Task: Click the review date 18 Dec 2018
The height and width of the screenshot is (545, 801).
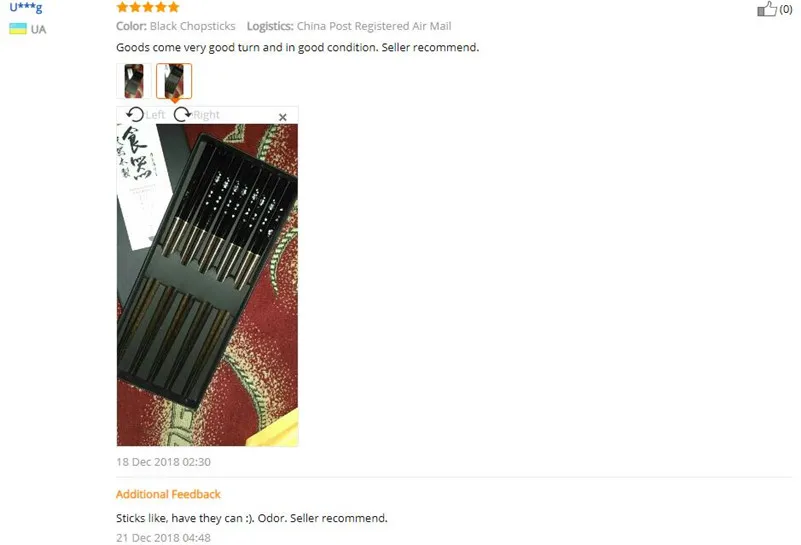Action: coord(163,462)
